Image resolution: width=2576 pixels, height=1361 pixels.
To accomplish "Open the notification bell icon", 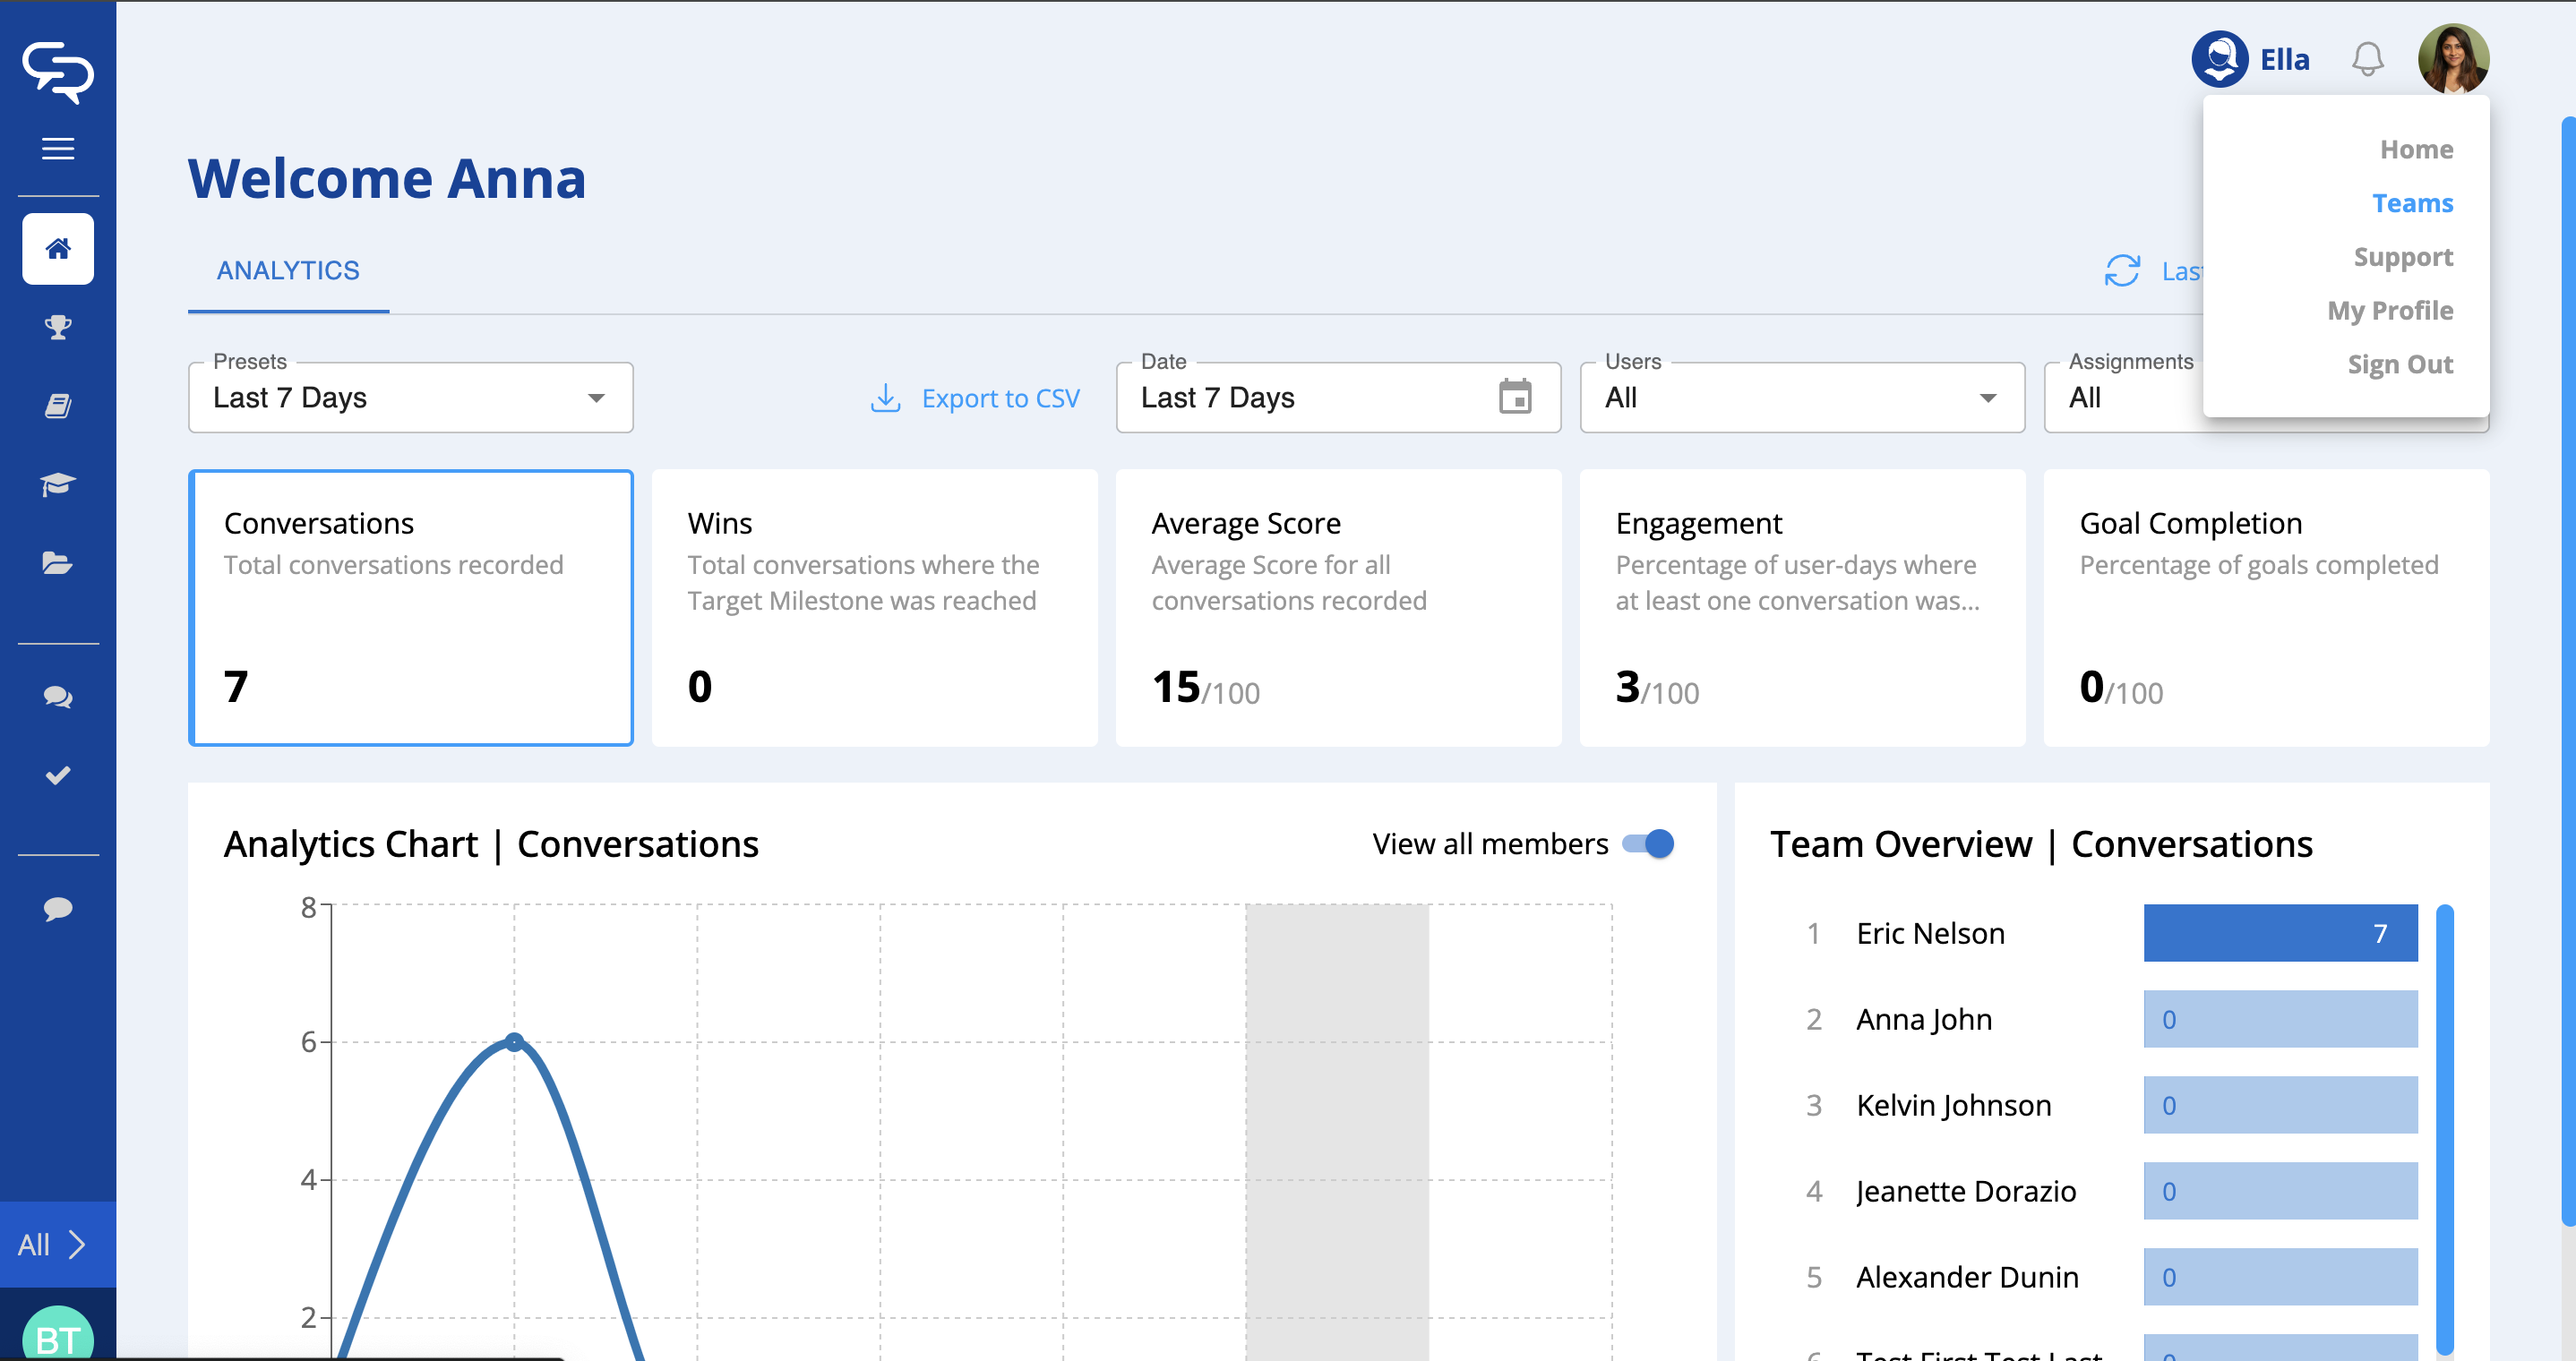I will [x=2366, y=59].
